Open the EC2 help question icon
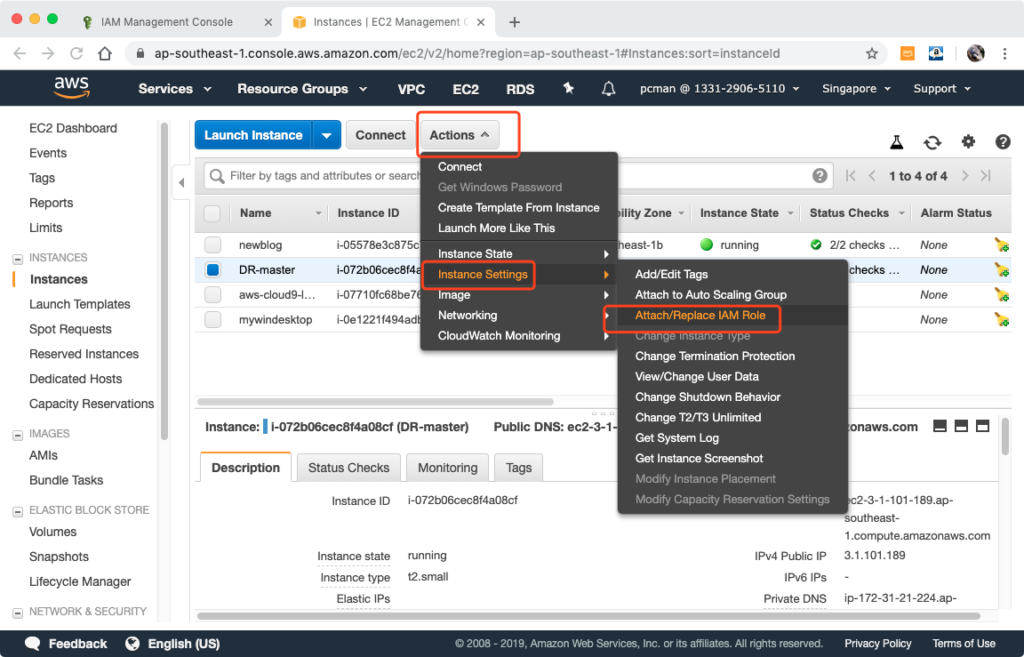The width and height of the screenshot is (1024, 657). pyautogui.click(x=1002, y=142)
